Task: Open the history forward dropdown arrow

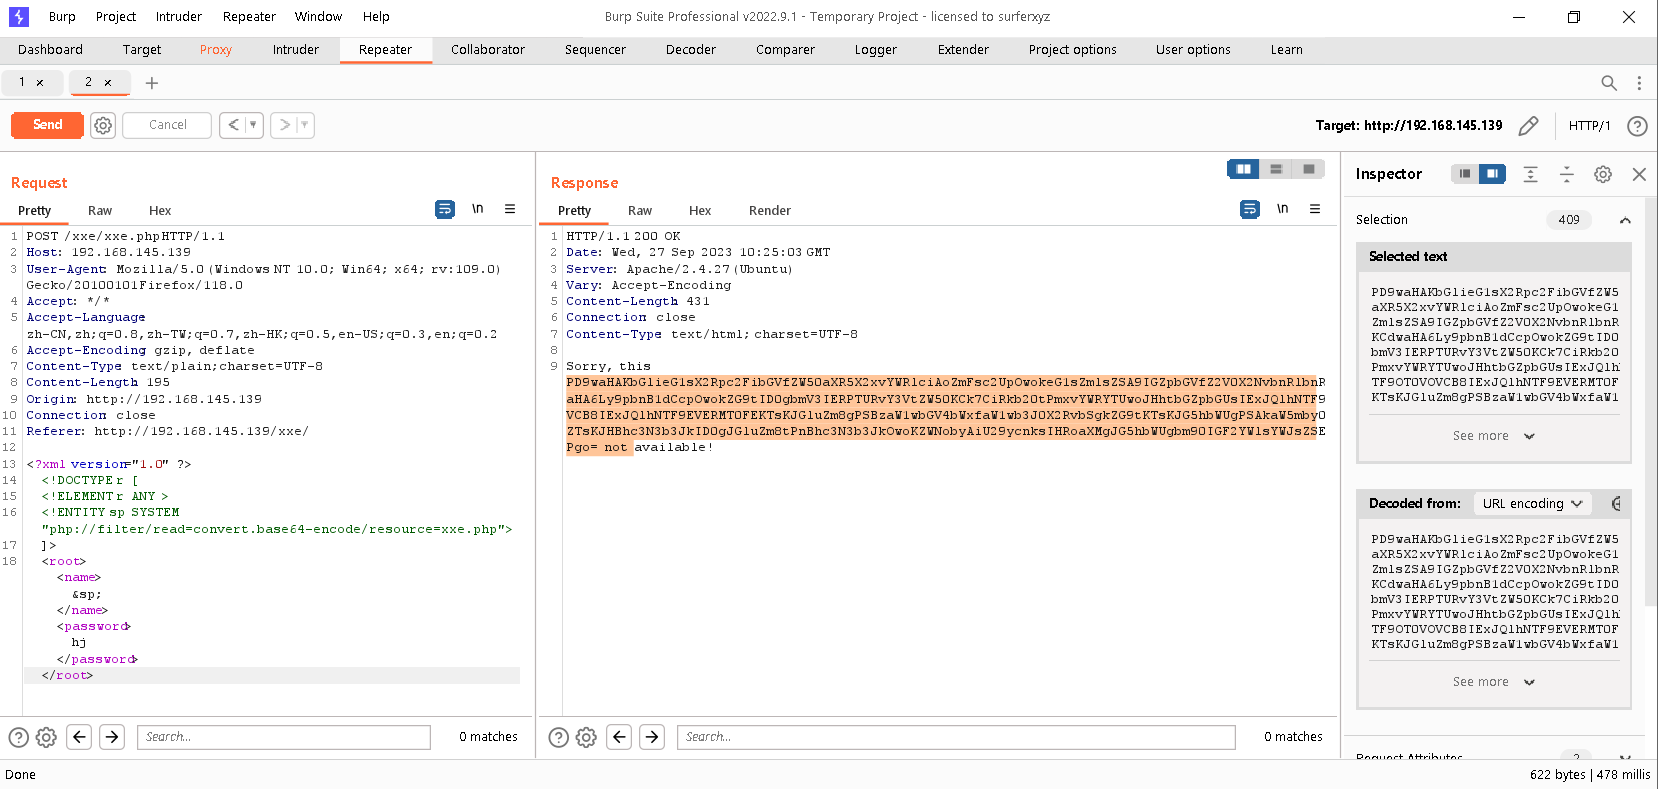Action: (x=305, y=125)
